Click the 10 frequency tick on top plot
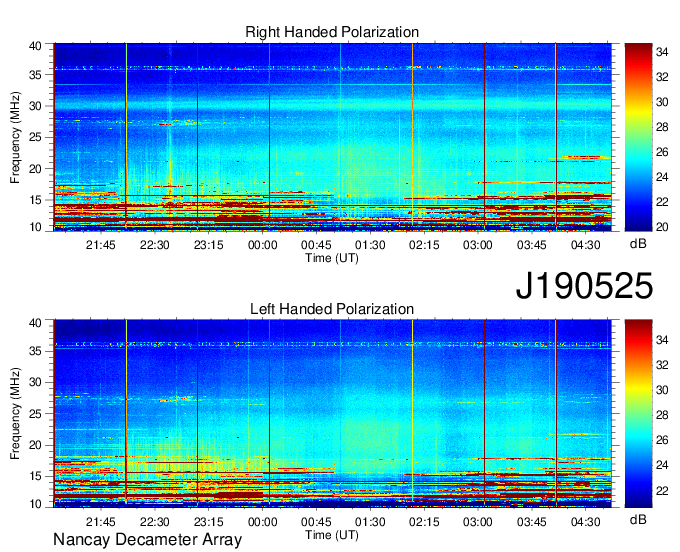The height and width of the screenshot is (552, 680). tap(36, 227)
